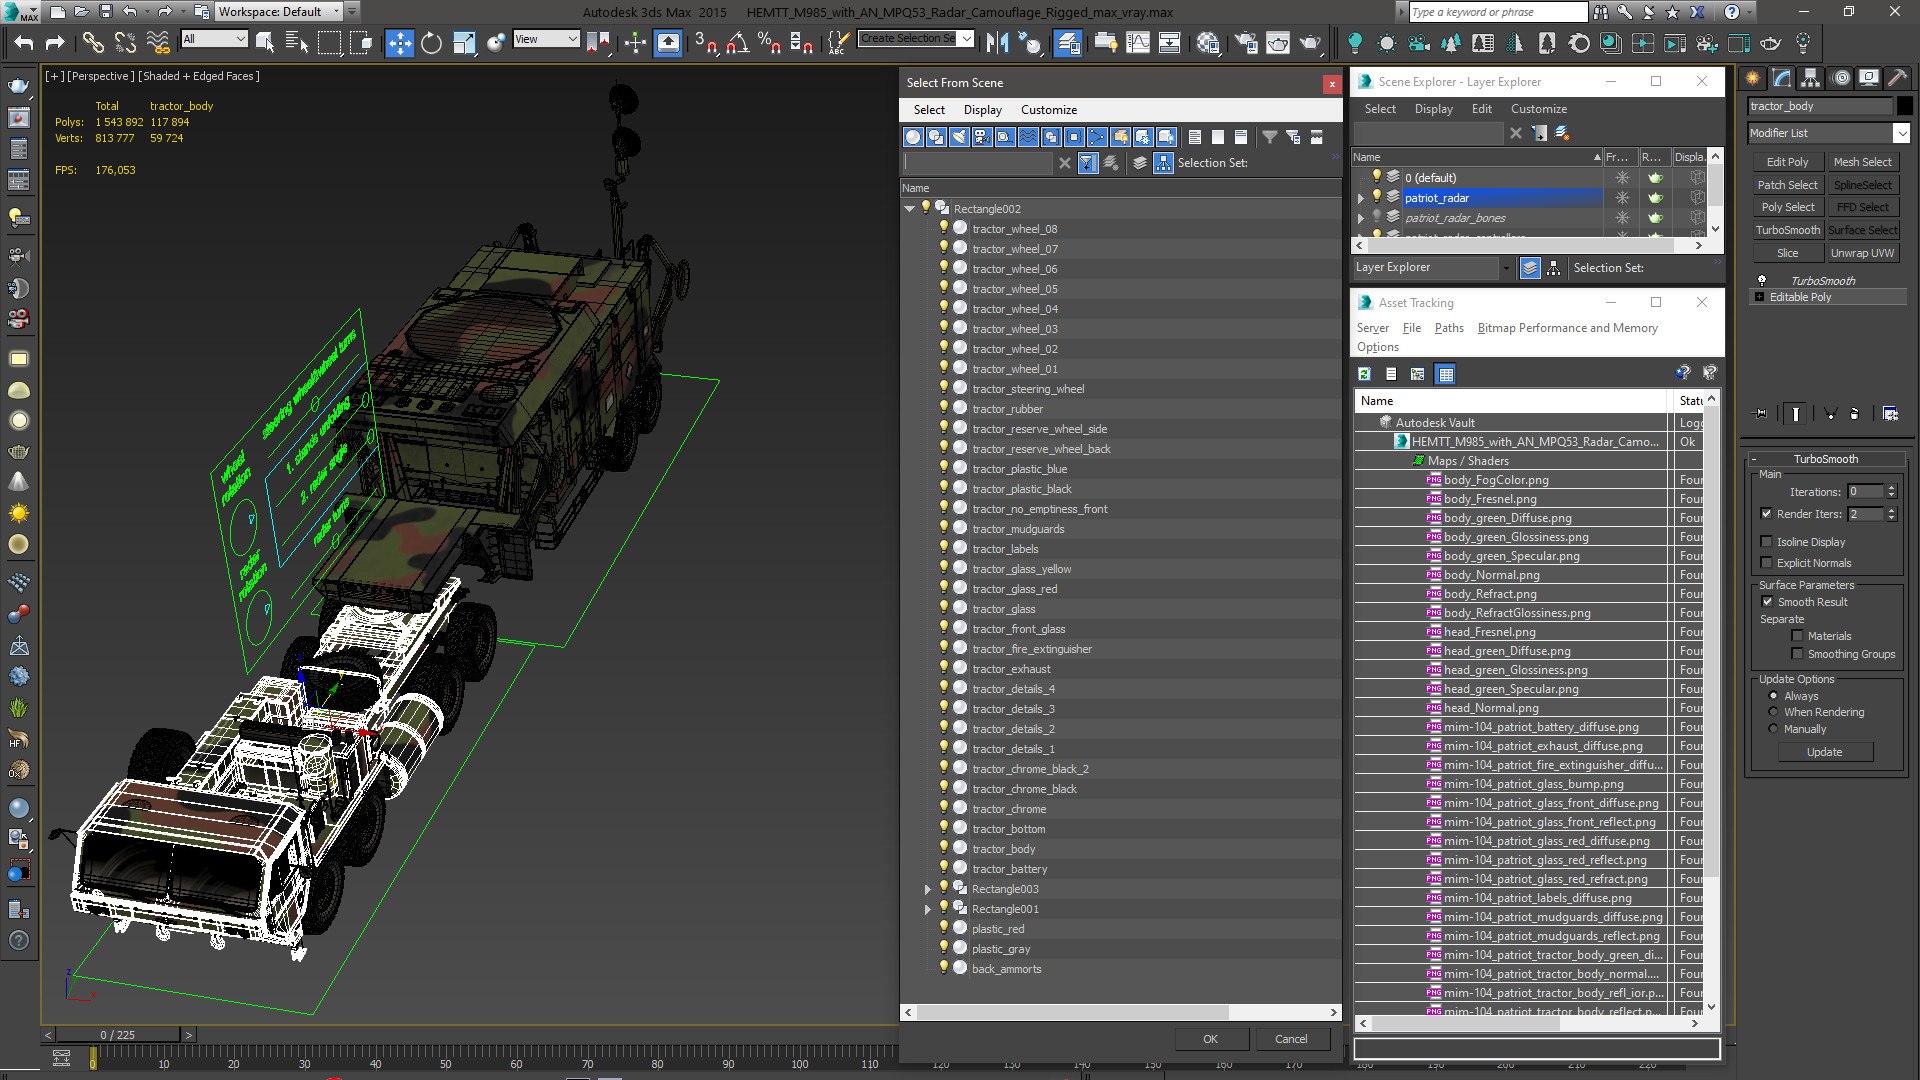
Task: Click Table View icon in Asset Tracking
Action: pyautogui.click(x=1445, y=374)
